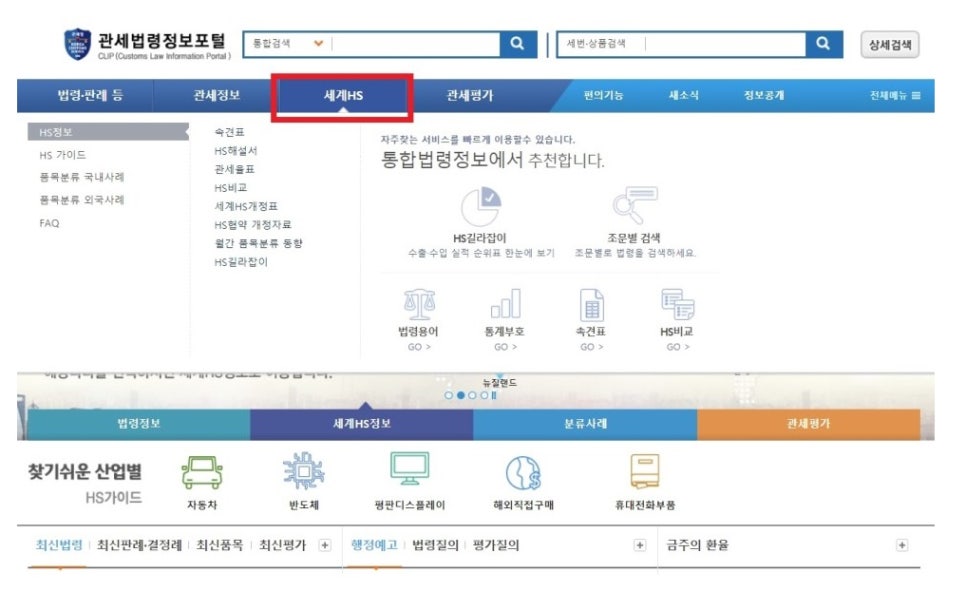Switch to the 법령정보 tab
The height and width of the screenshot is (591, 966).
[x=139, y=424]
